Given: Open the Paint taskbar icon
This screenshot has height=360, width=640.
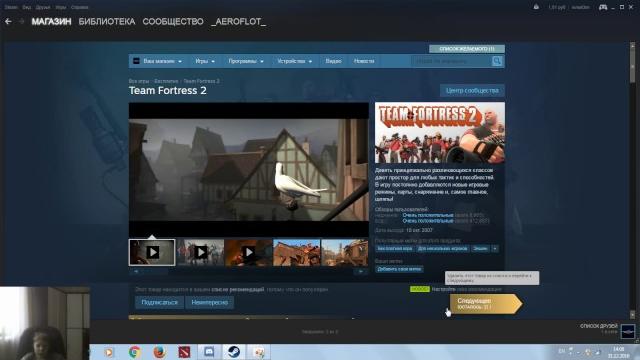Looking at the screenshot, I should click(x=258, y=352).
